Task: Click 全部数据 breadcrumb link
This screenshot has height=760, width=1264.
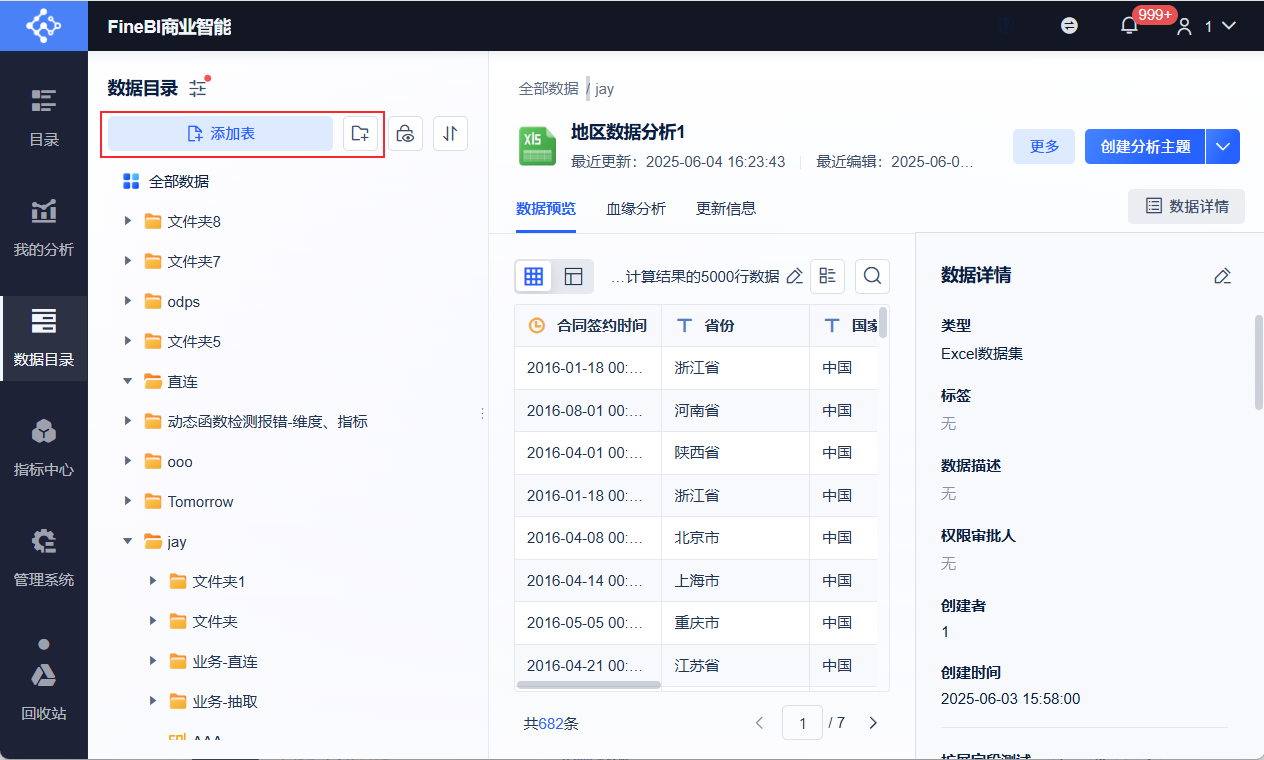Action: [548, 88]
